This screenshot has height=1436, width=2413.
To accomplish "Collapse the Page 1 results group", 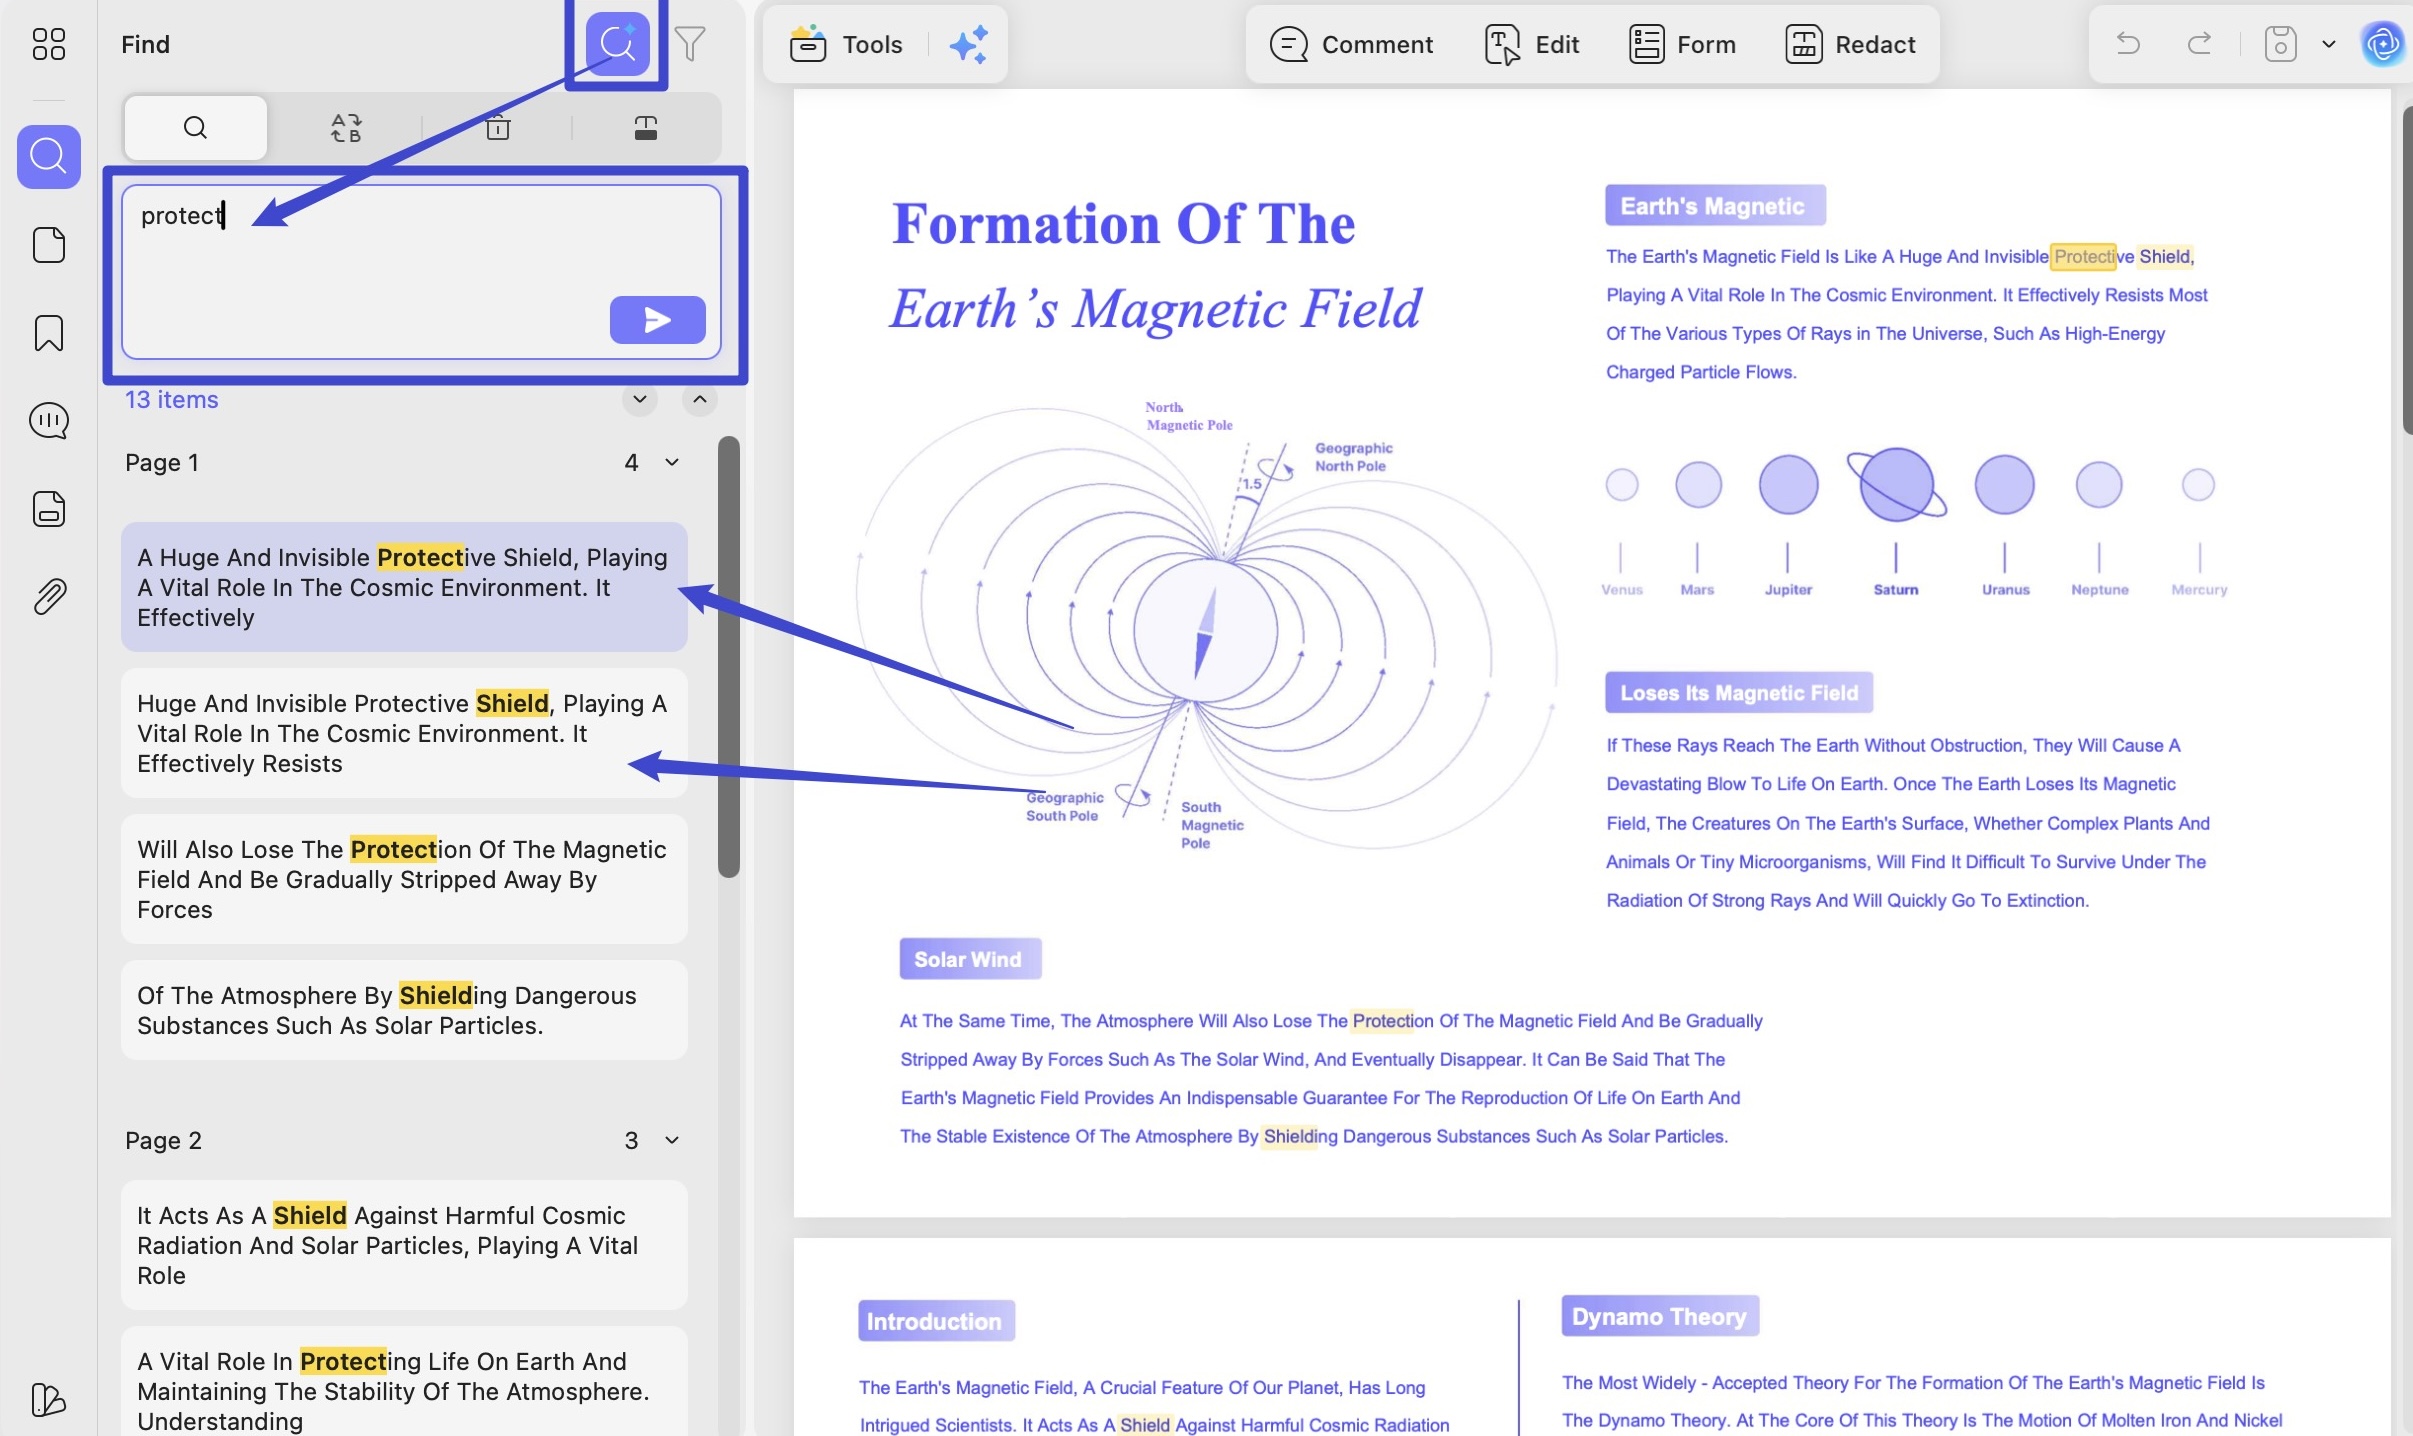I will (672, 462).
